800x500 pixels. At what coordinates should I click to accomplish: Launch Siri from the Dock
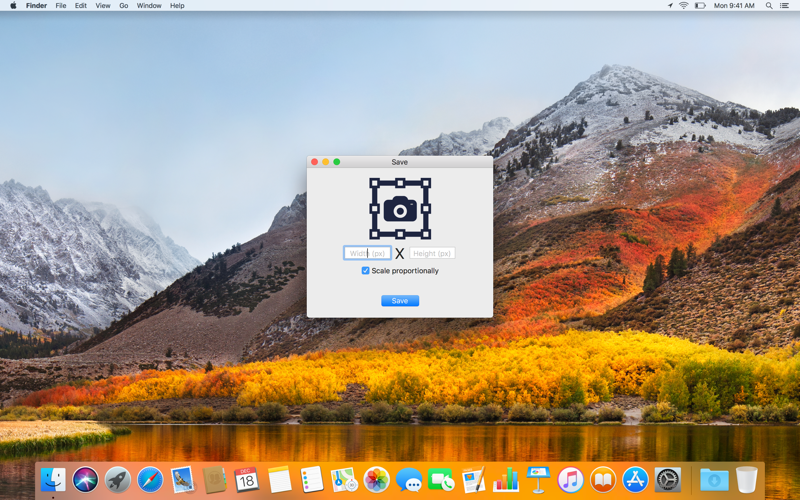pos(85,480)
